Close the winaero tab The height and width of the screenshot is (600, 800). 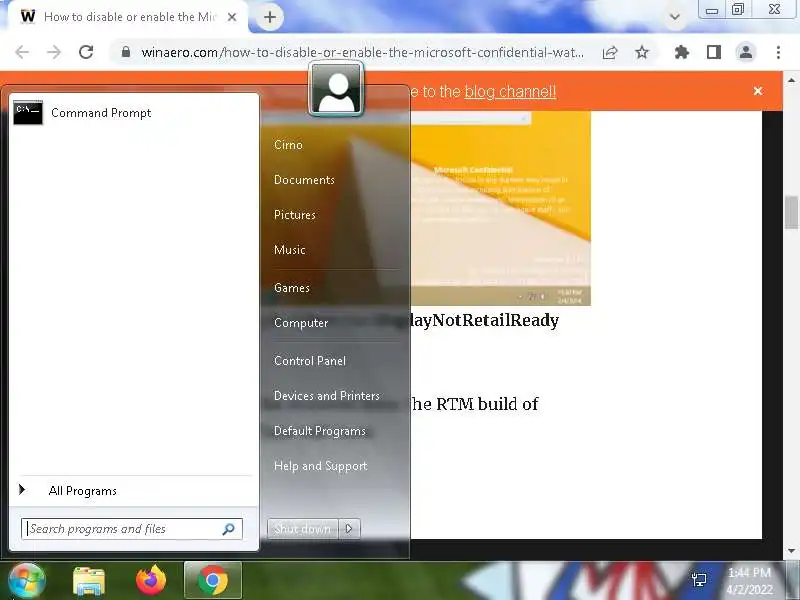(x=232, y=17)
